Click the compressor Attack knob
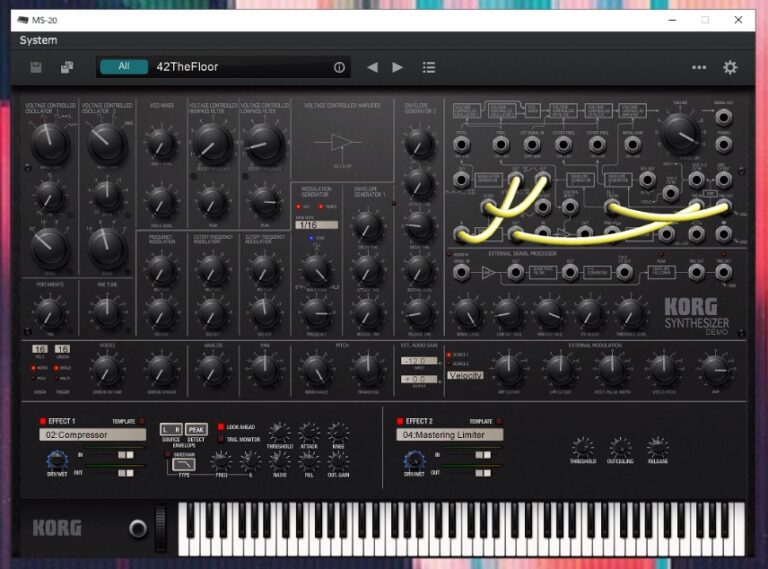 pyautogui.click(x=309, y=432)
